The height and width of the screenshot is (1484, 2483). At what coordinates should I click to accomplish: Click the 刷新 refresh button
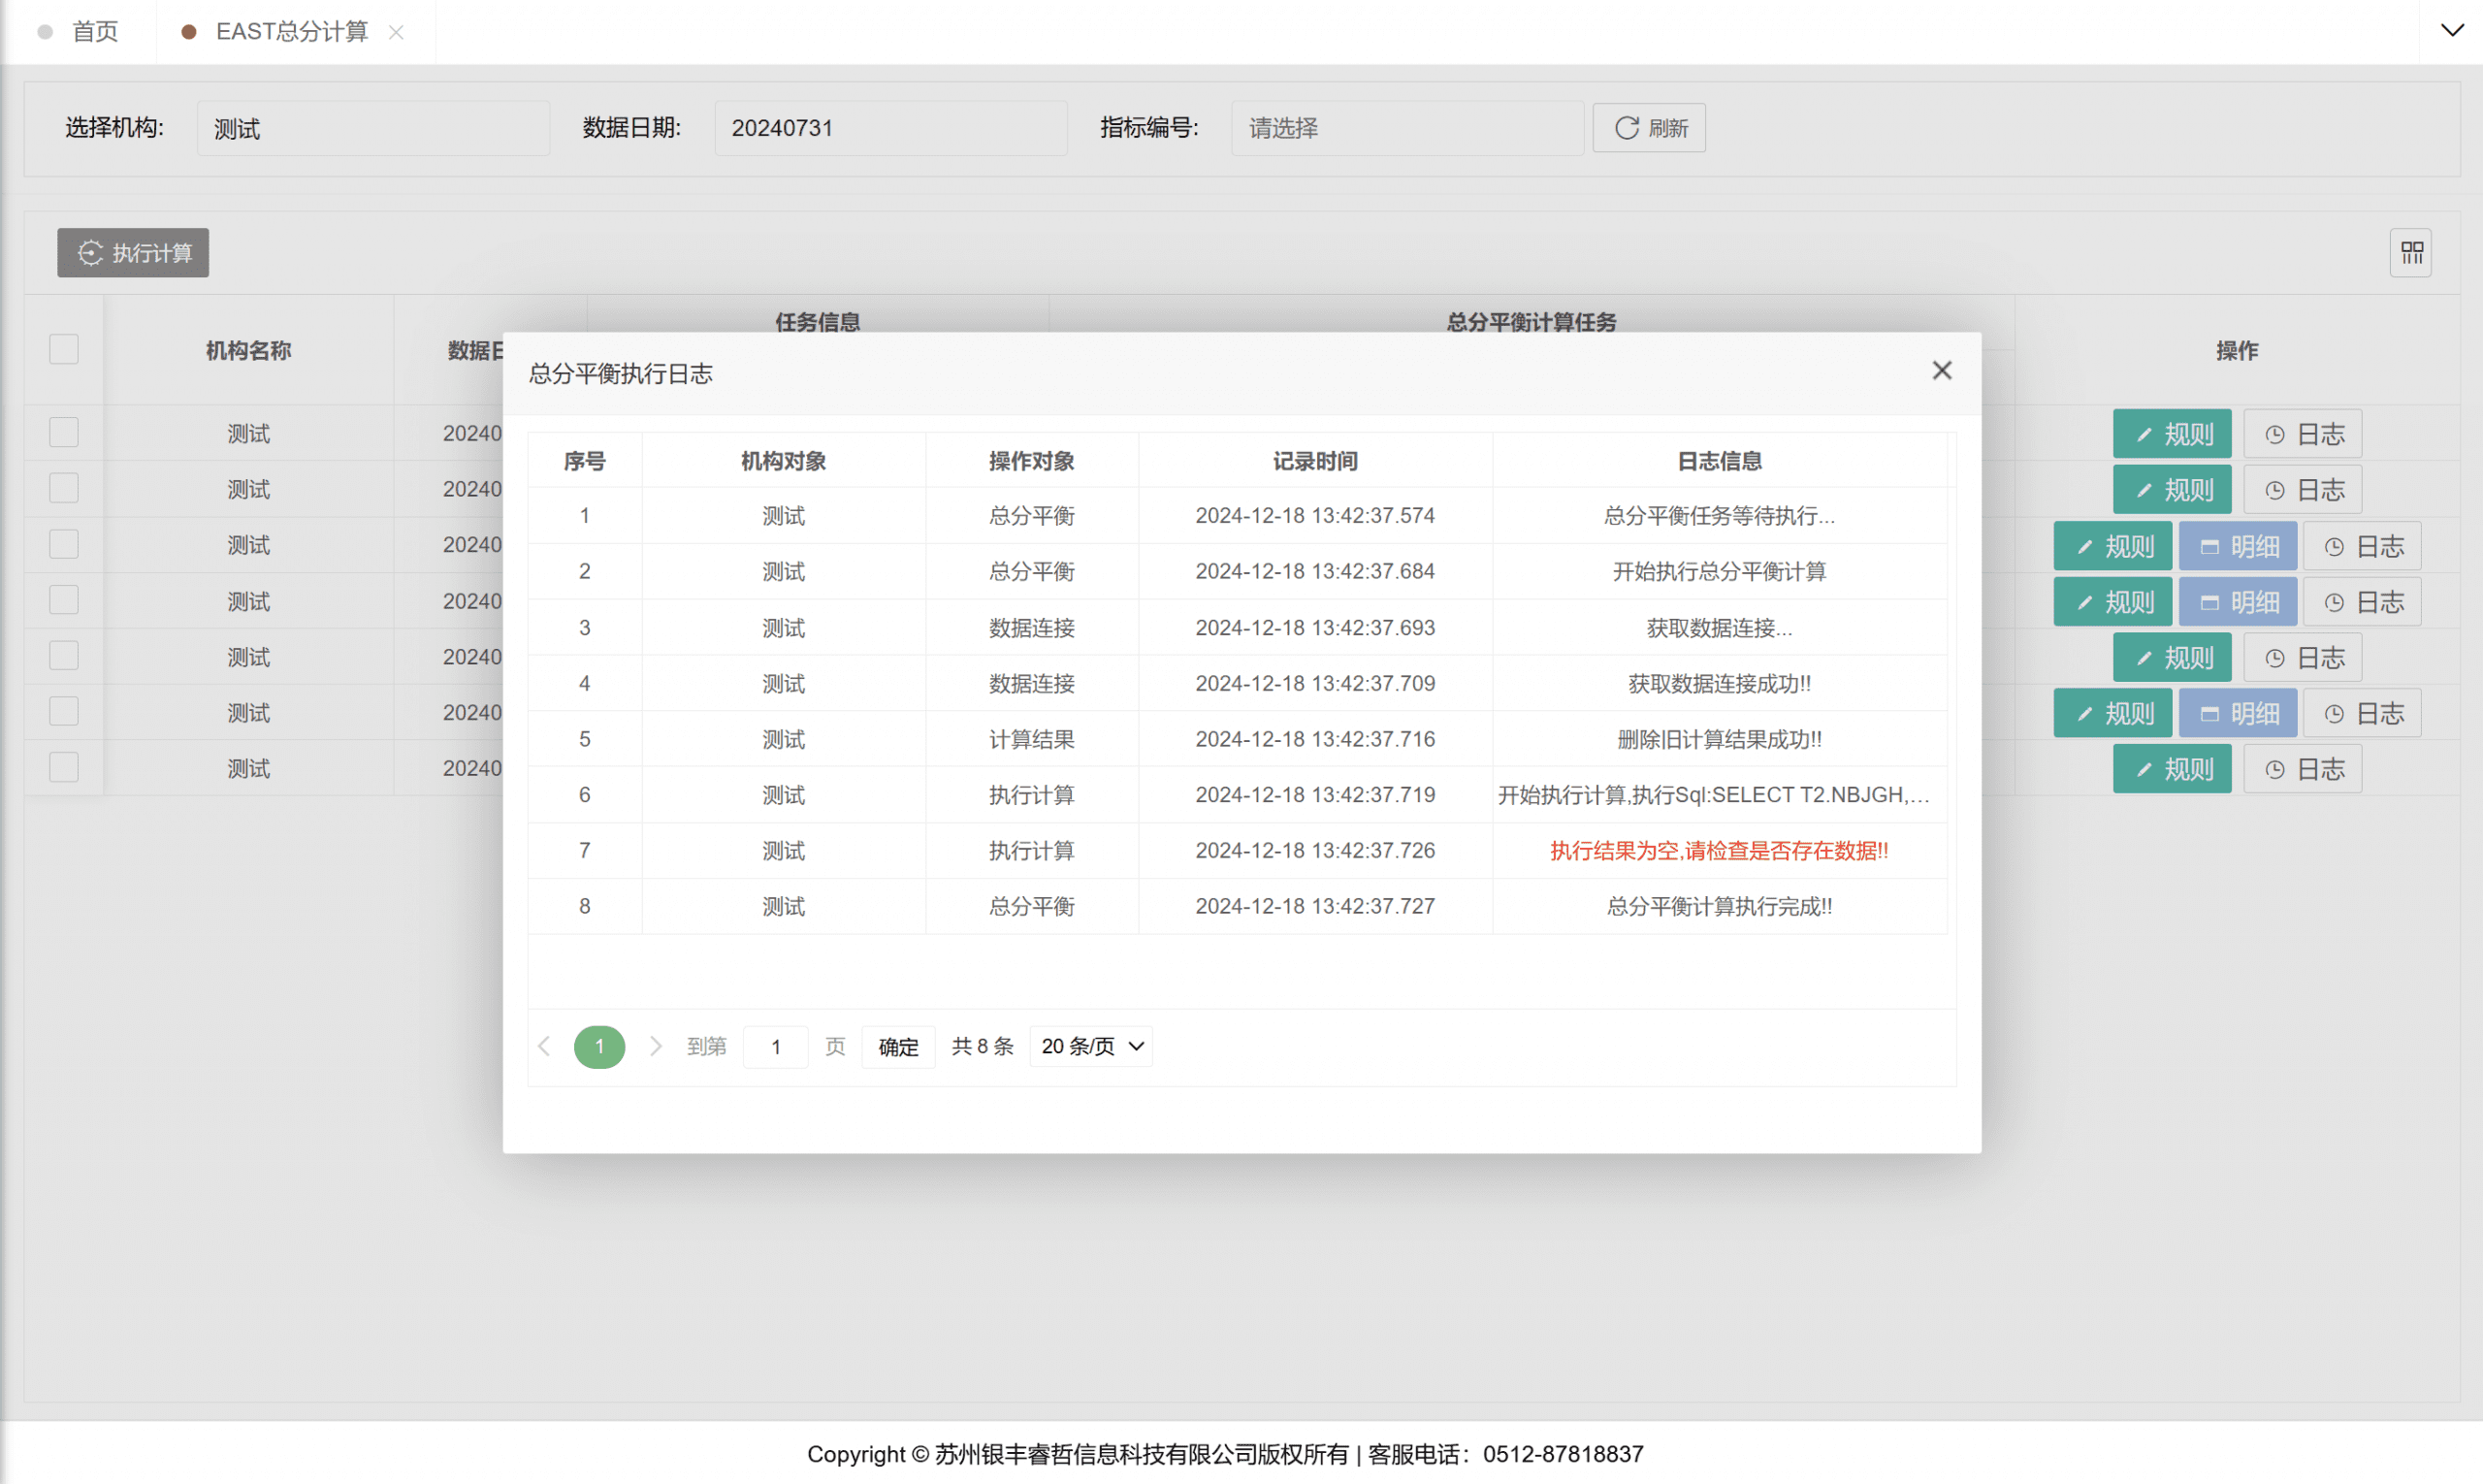(x=1649, y=128)
